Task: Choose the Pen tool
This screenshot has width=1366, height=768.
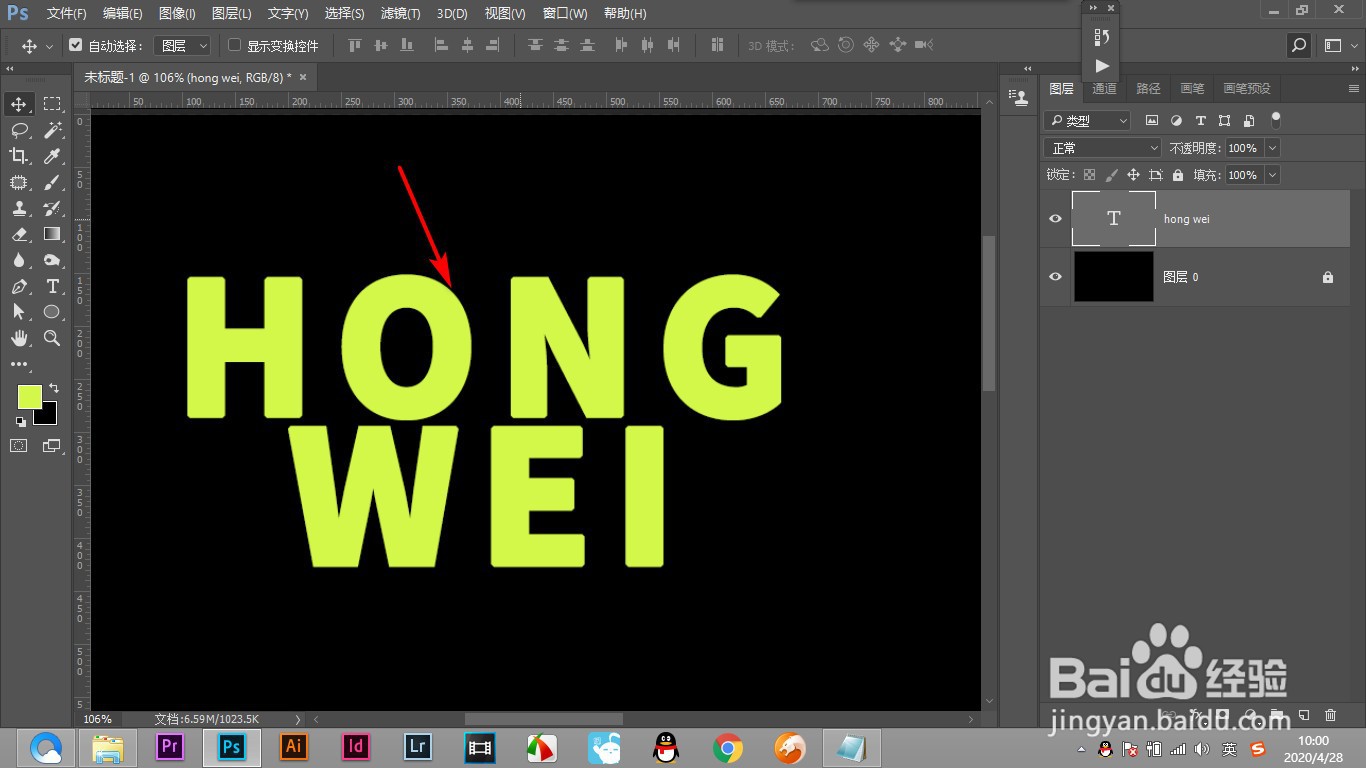Action: (x=20, y=286)
